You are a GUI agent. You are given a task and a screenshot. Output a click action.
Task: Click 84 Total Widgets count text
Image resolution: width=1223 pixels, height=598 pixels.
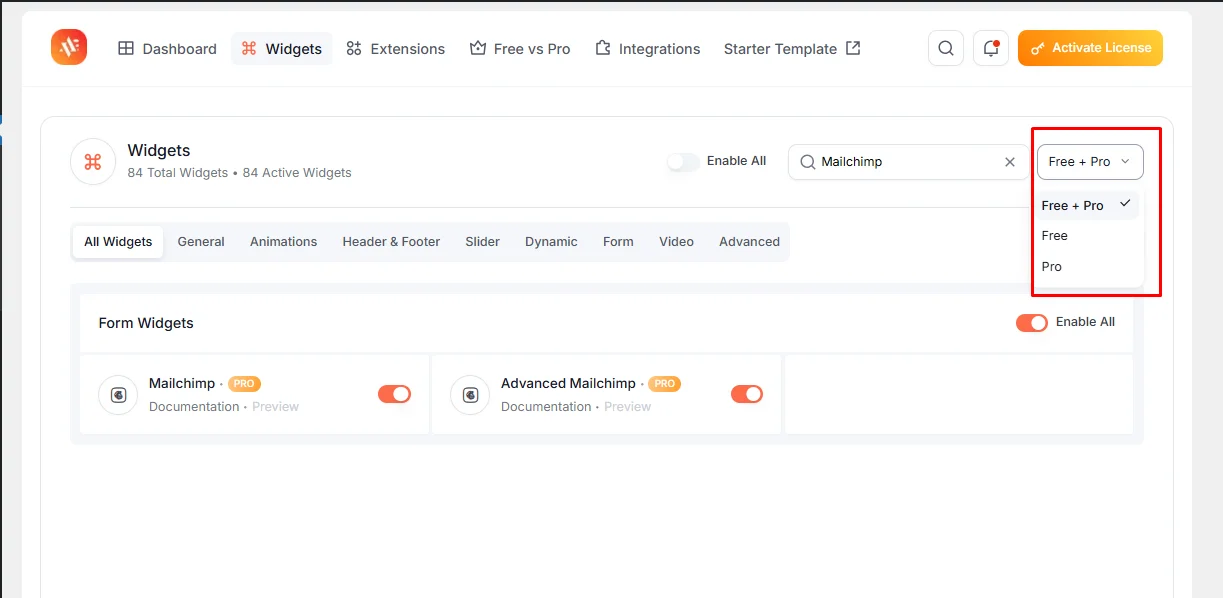(177, 173)
